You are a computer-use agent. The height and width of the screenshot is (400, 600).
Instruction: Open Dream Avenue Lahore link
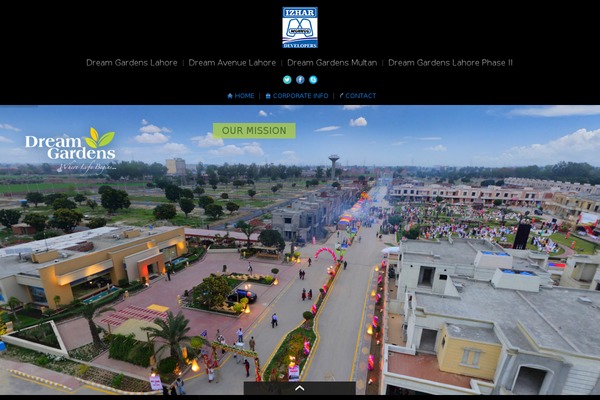click(x=232, y=63)
